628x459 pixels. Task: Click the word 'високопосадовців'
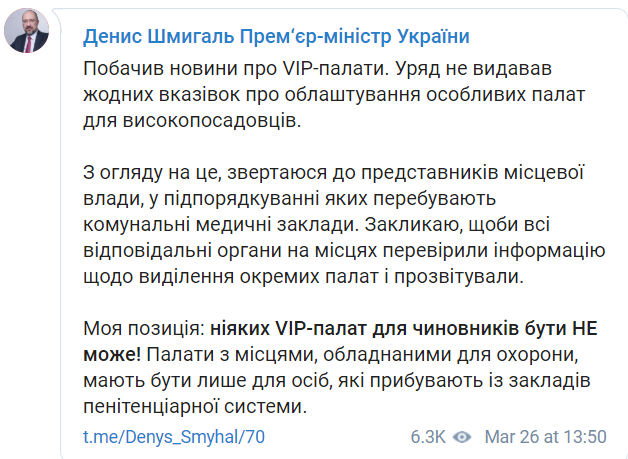[211, 121]
